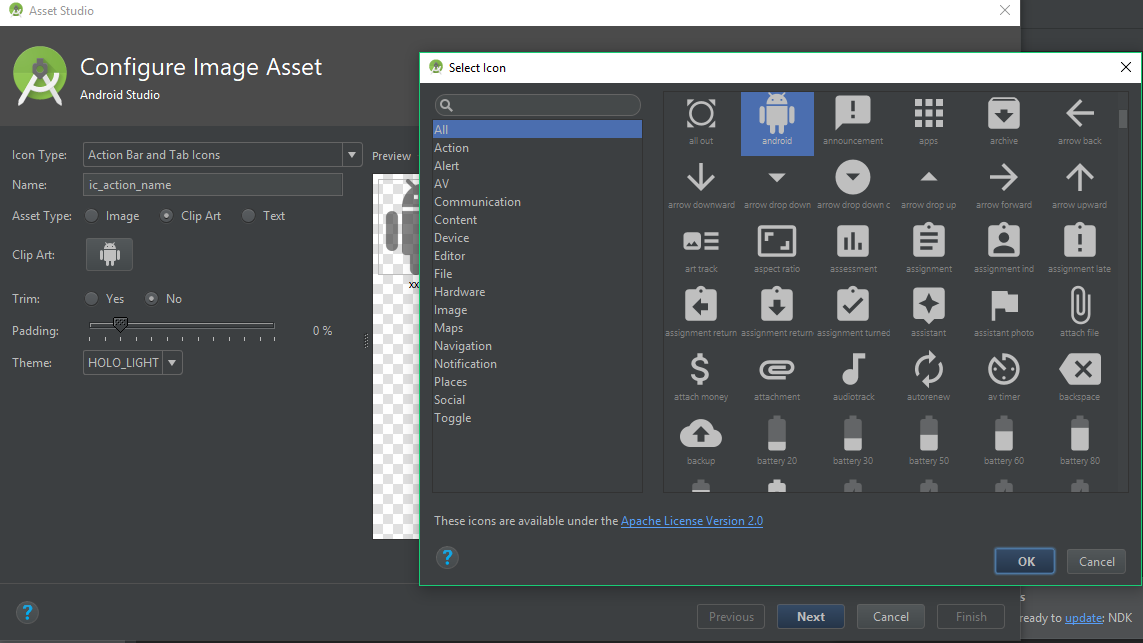The height and width of the screenshot is (643, 1143).
Task: Show All icon categories
Action: pos(537,129)
